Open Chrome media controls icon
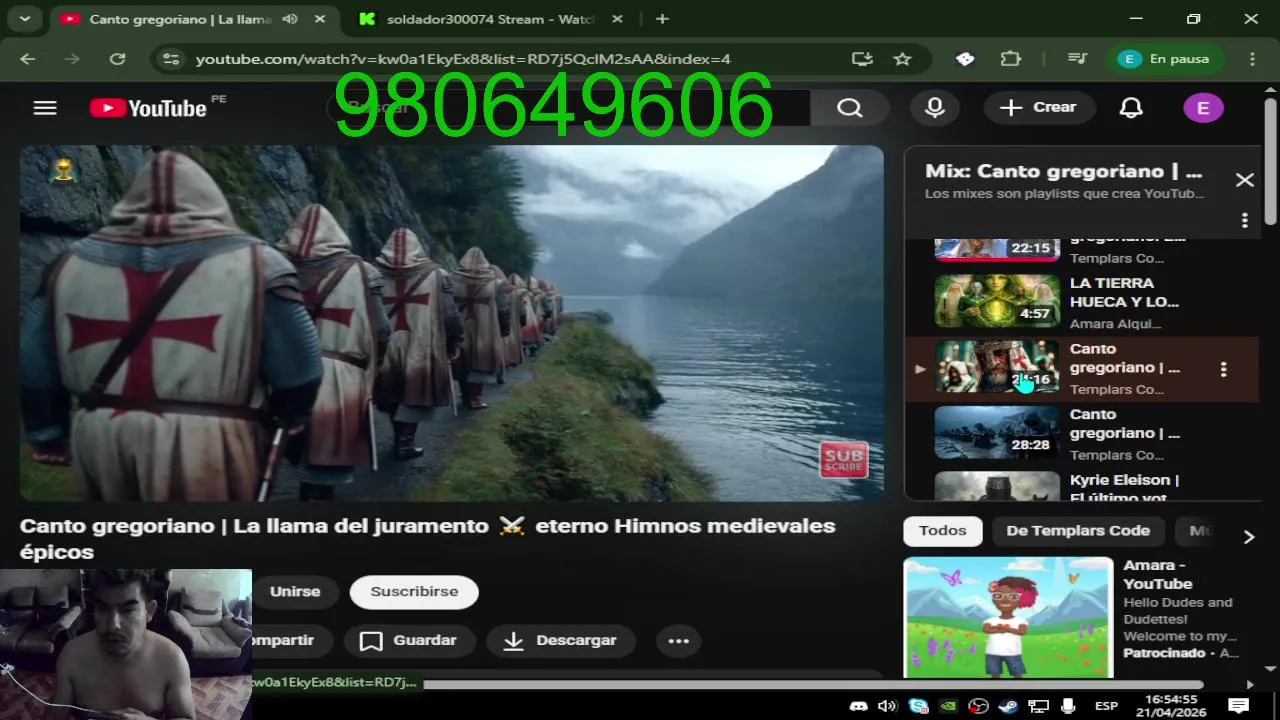1280x720 pixels. (x=1077, y=59)
